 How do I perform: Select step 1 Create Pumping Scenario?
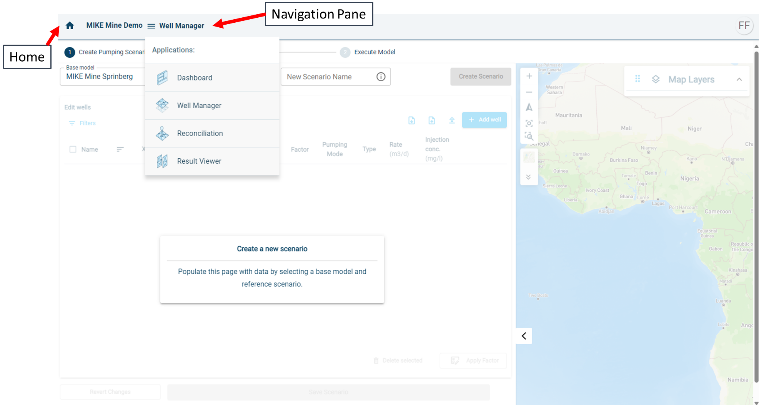105,52
